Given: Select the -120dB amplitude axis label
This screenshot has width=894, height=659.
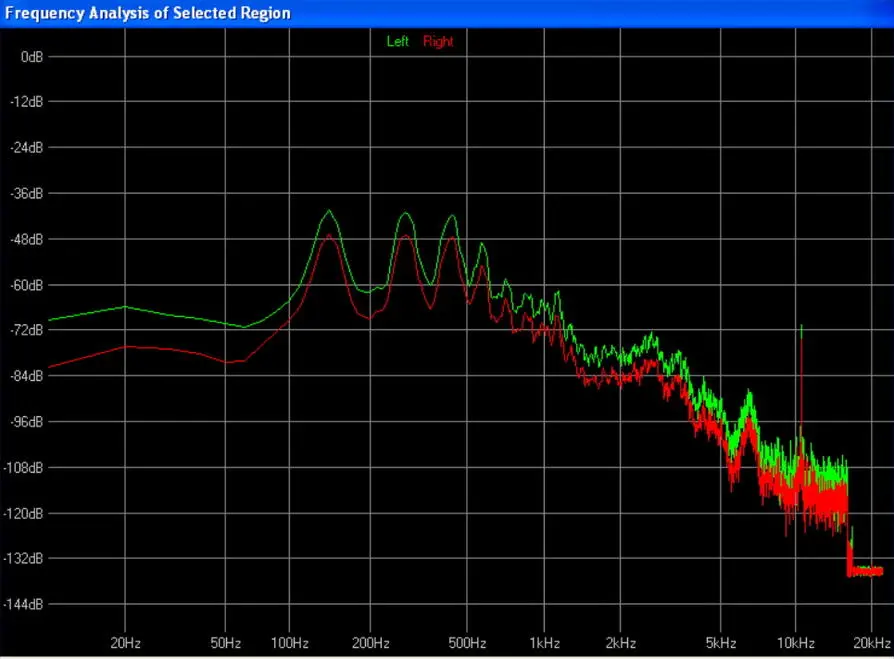Looking at the screenshot, I should click(x=26, y=513).
